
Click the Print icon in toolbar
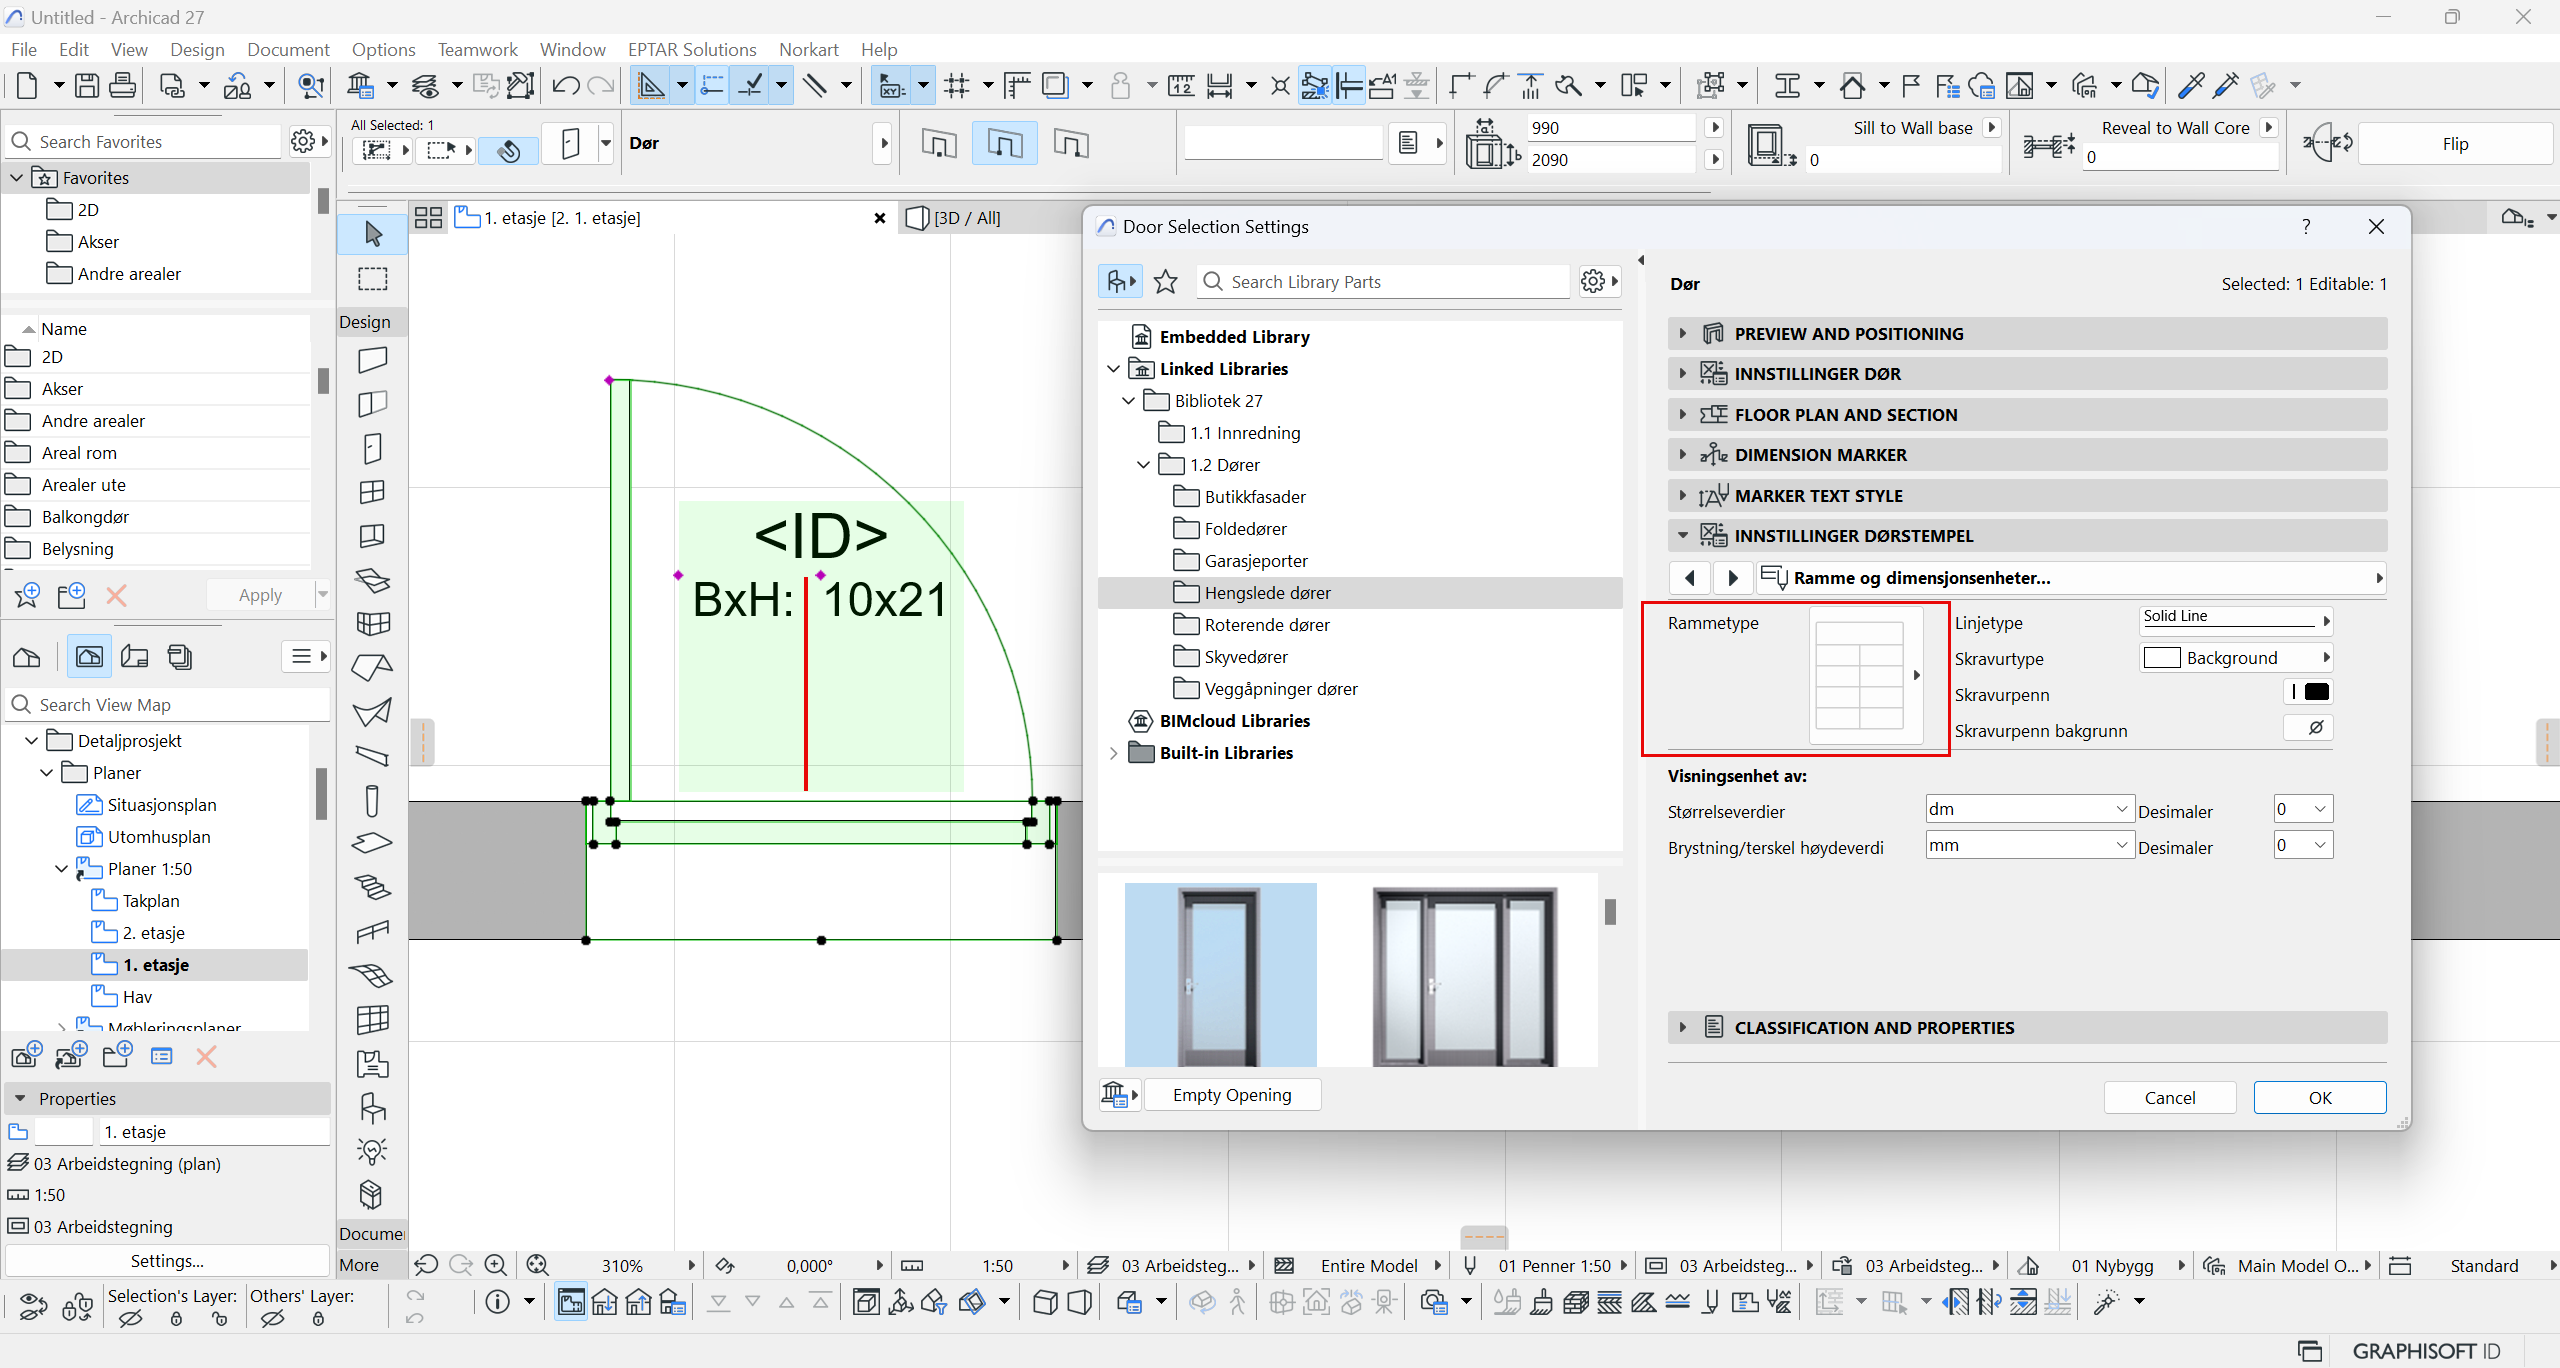tap(122, 86)
